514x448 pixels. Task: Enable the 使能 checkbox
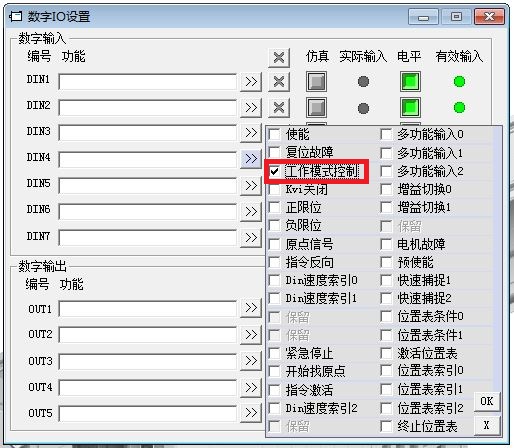[275, 135]
